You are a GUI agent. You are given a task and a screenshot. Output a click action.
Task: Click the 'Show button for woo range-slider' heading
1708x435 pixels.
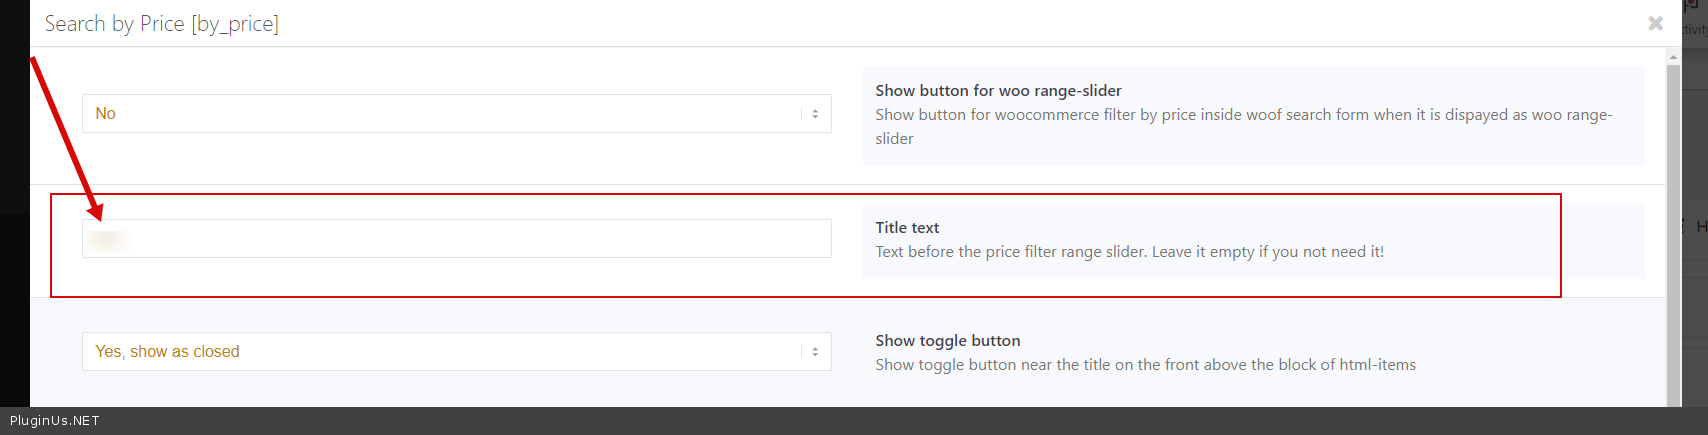pos(998,91)
